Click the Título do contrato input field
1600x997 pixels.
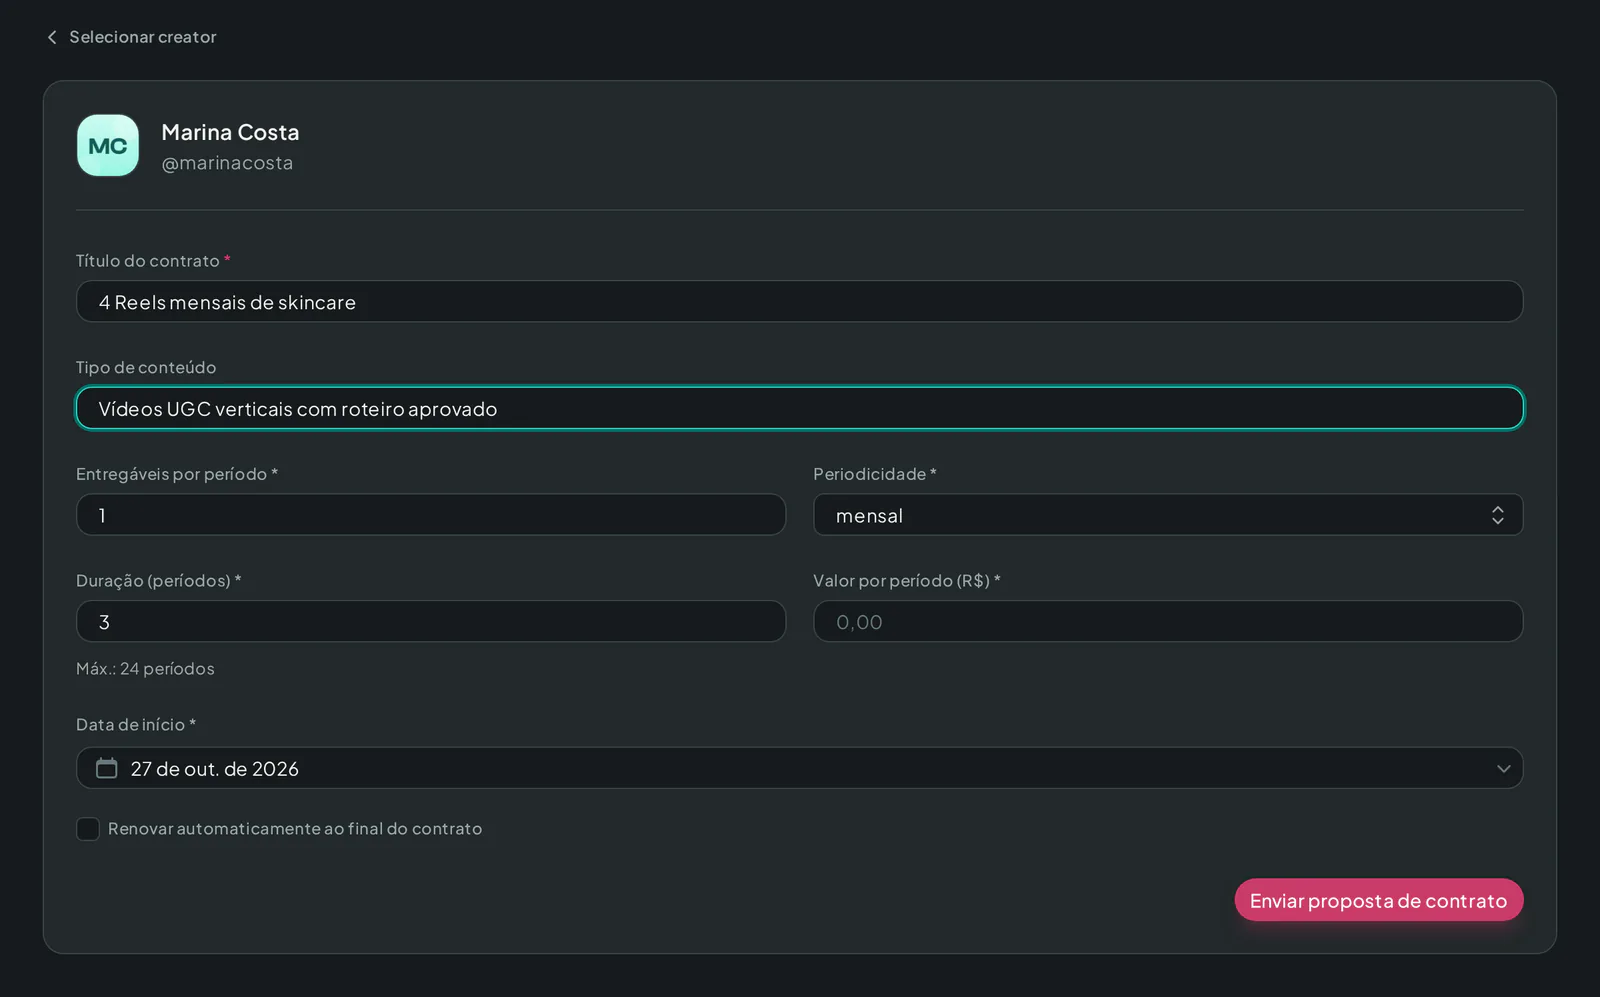799,302
